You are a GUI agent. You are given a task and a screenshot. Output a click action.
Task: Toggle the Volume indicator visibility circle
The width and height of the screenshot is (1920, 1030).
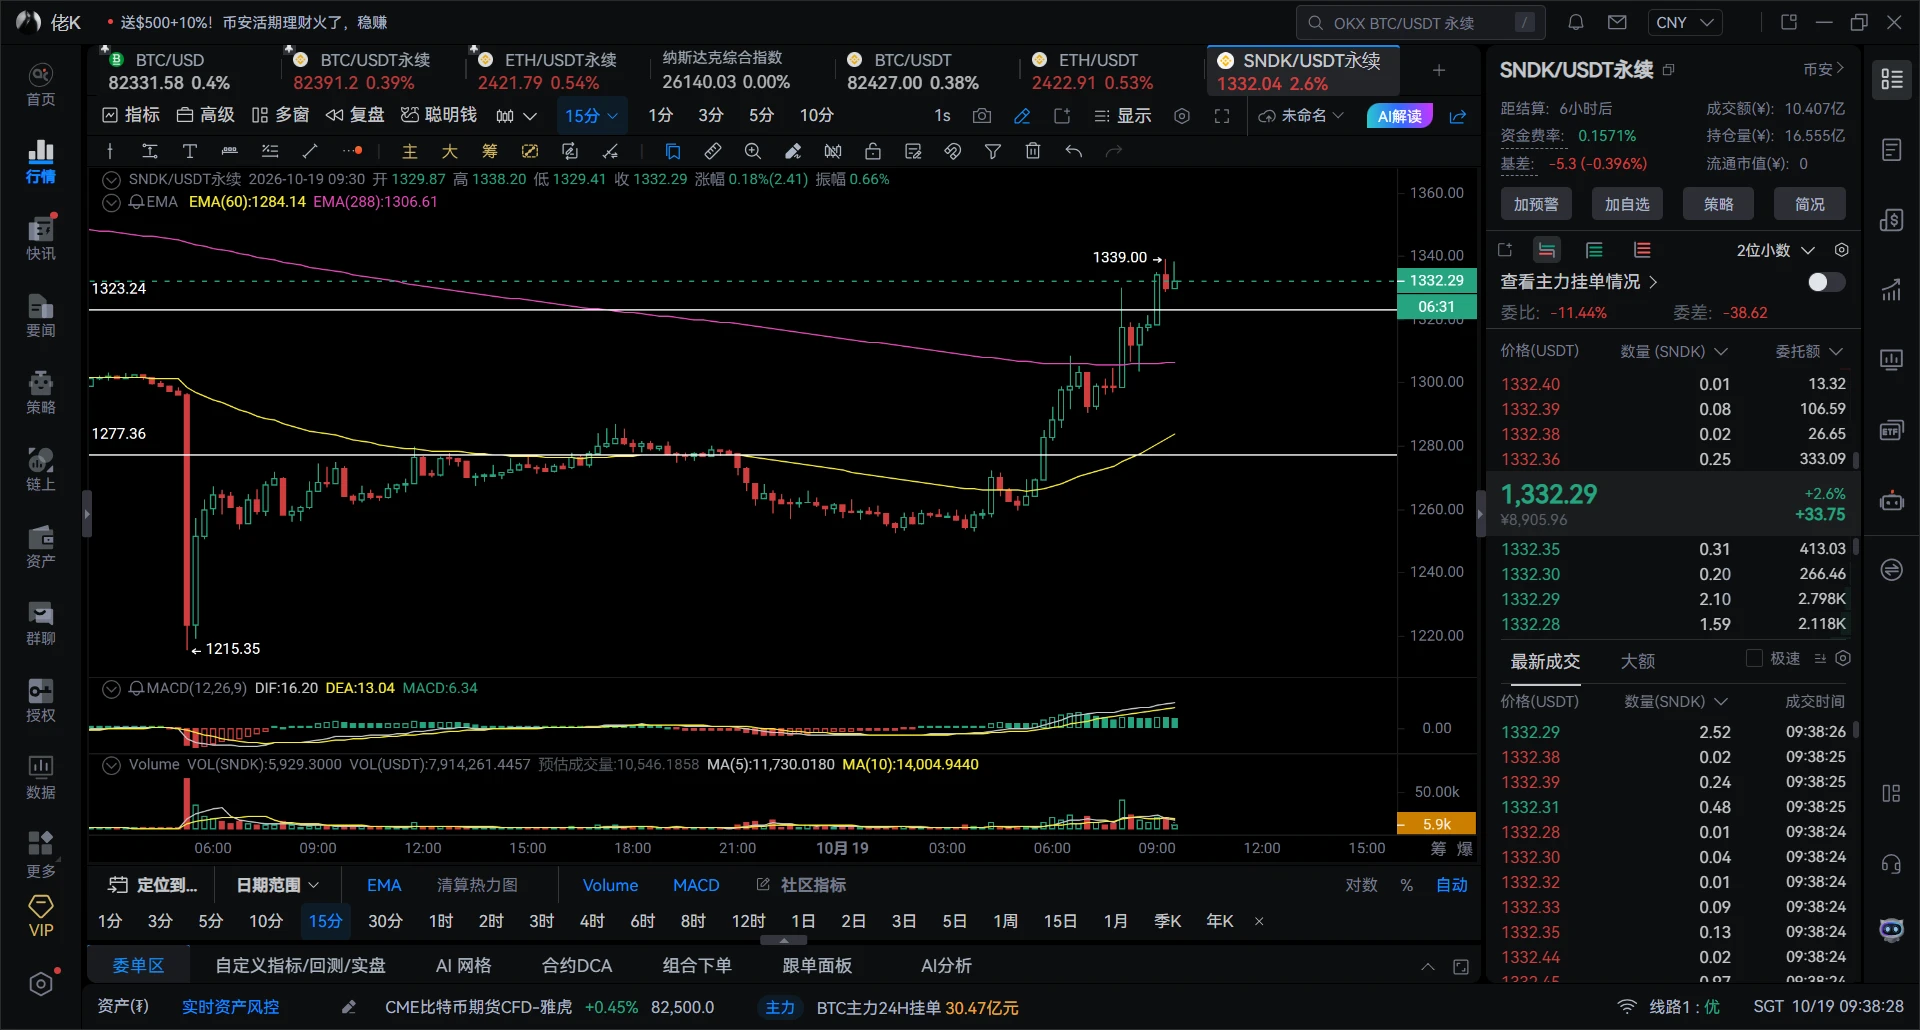pyautogui.click(x=112, y=765)
